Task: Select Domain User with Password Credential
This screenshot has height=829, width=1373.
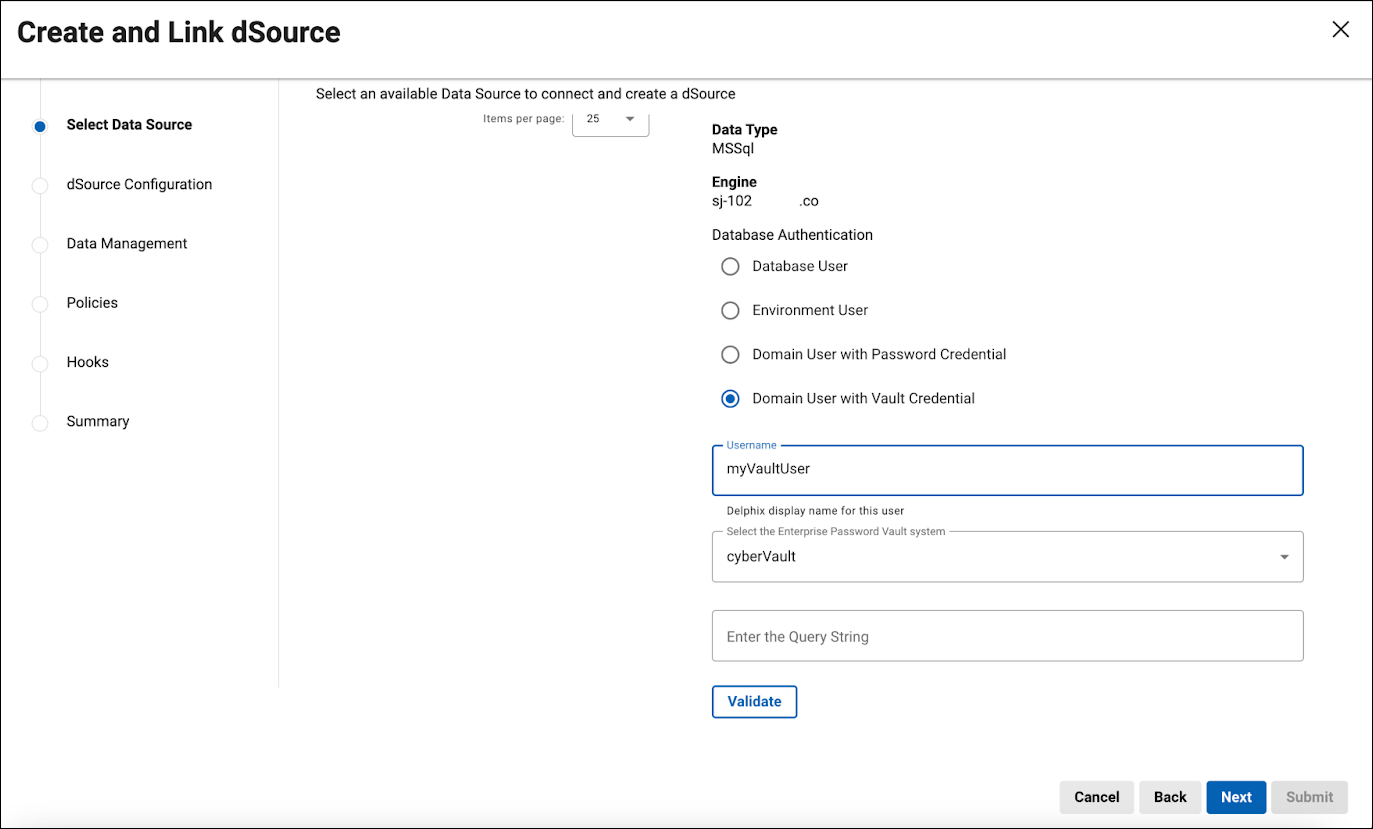Action: (731, 355)
